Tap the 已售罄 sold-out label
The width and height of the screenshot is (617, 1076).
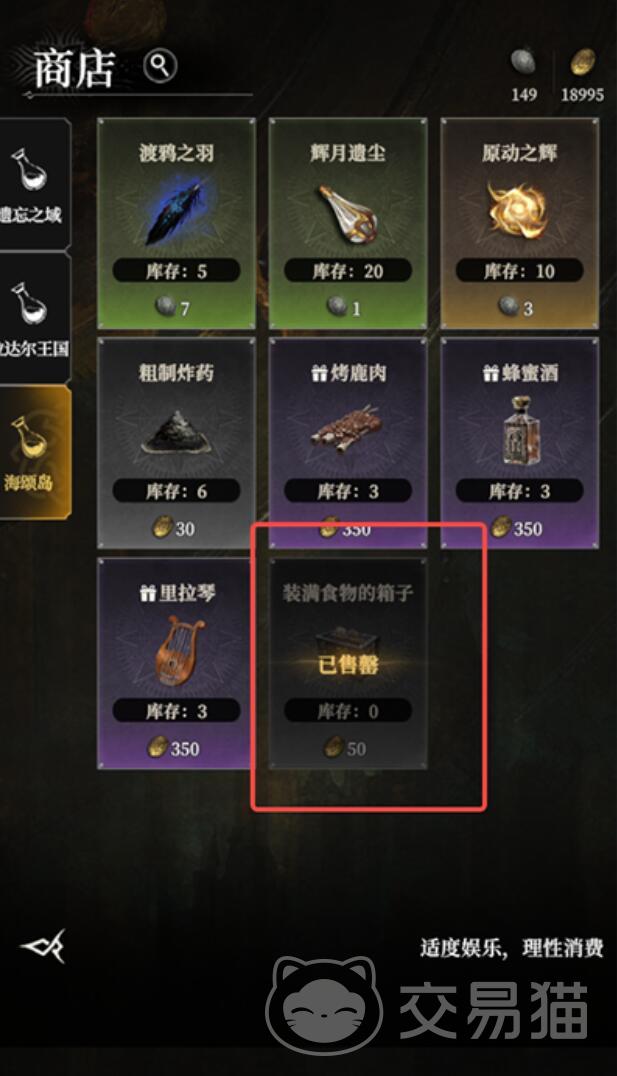348,664
